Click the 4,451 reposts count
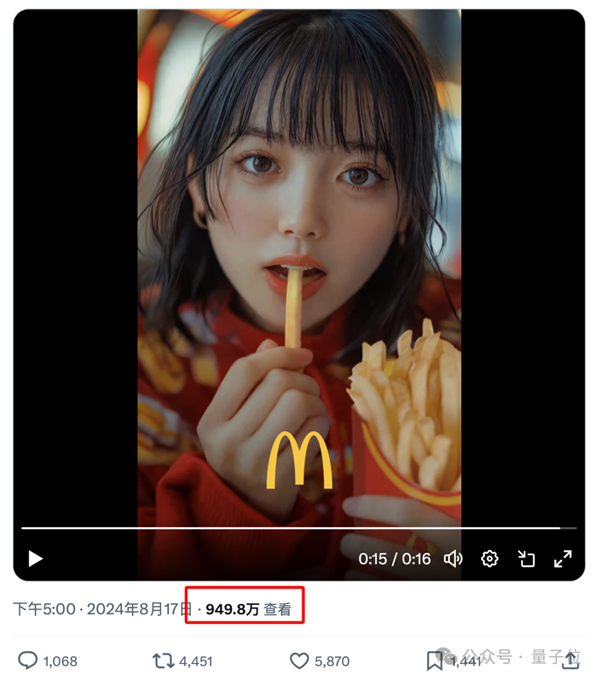 (x=196, y=661)
